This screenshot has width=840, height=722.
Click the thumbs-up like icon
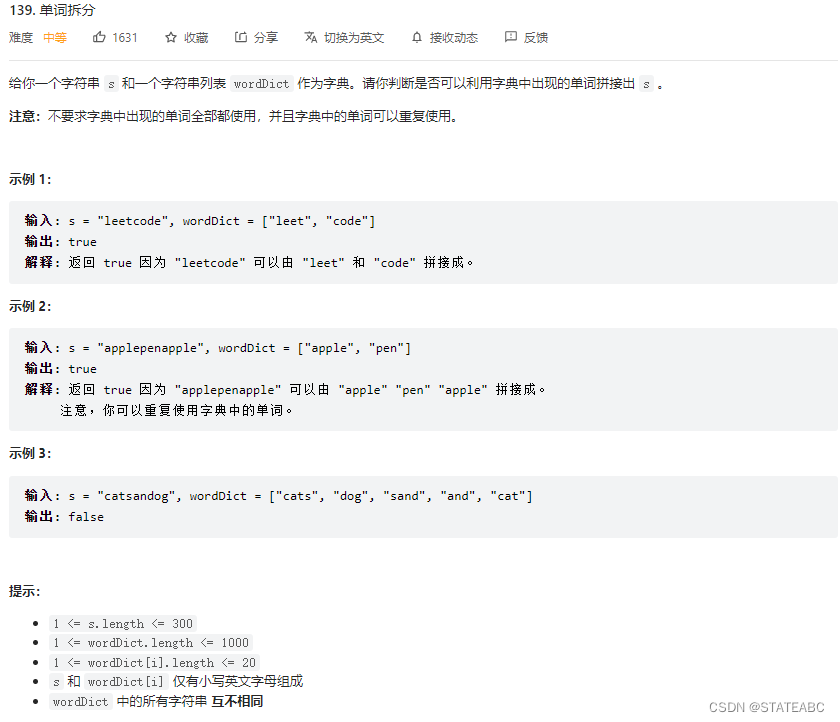point(99,37)
